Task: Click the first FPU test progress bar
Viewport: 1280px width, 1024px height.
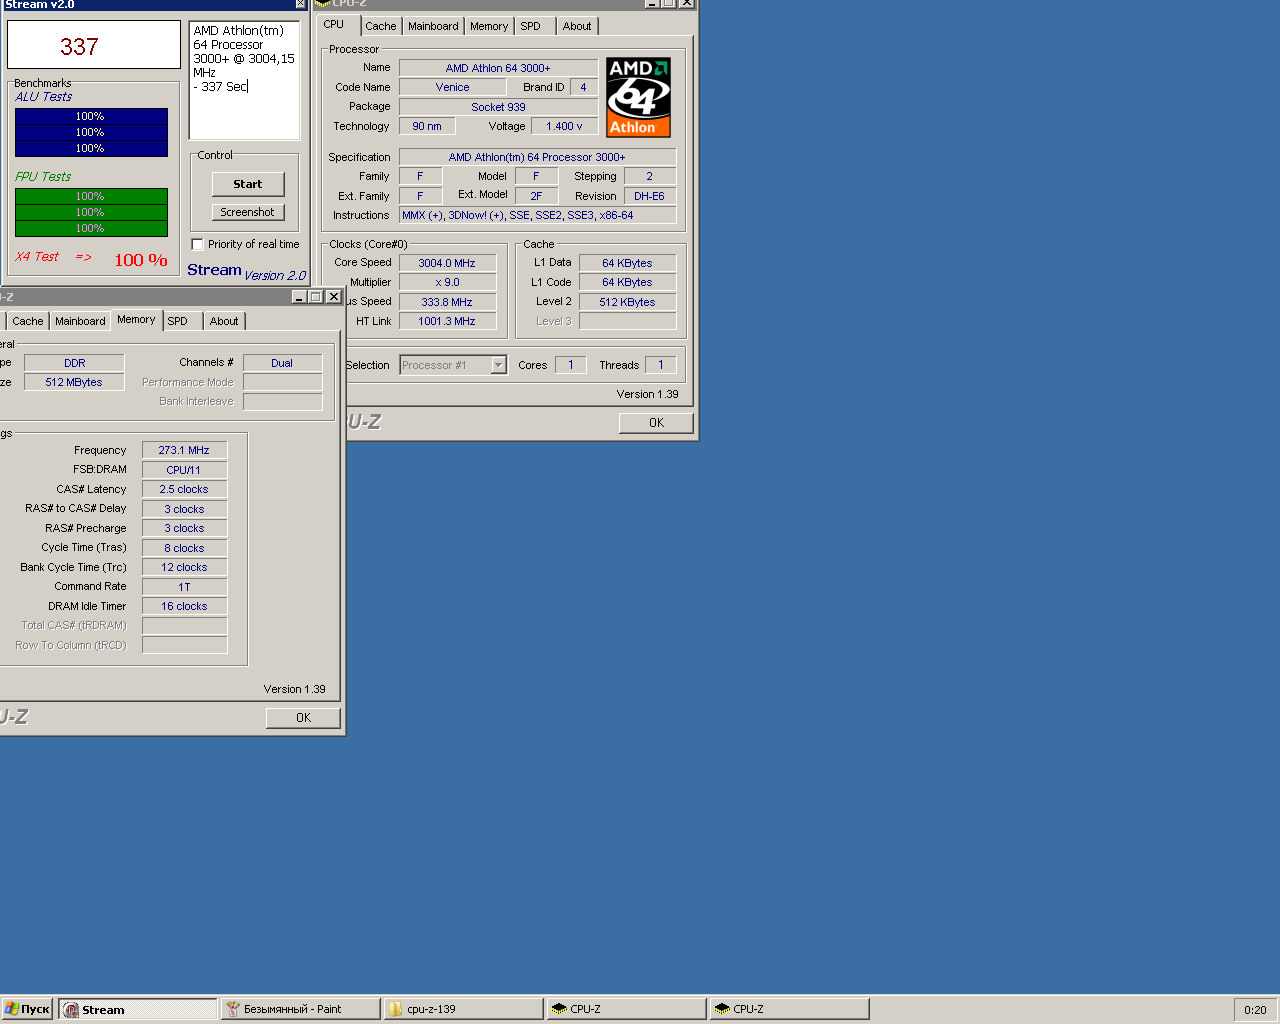Action: 91,196
